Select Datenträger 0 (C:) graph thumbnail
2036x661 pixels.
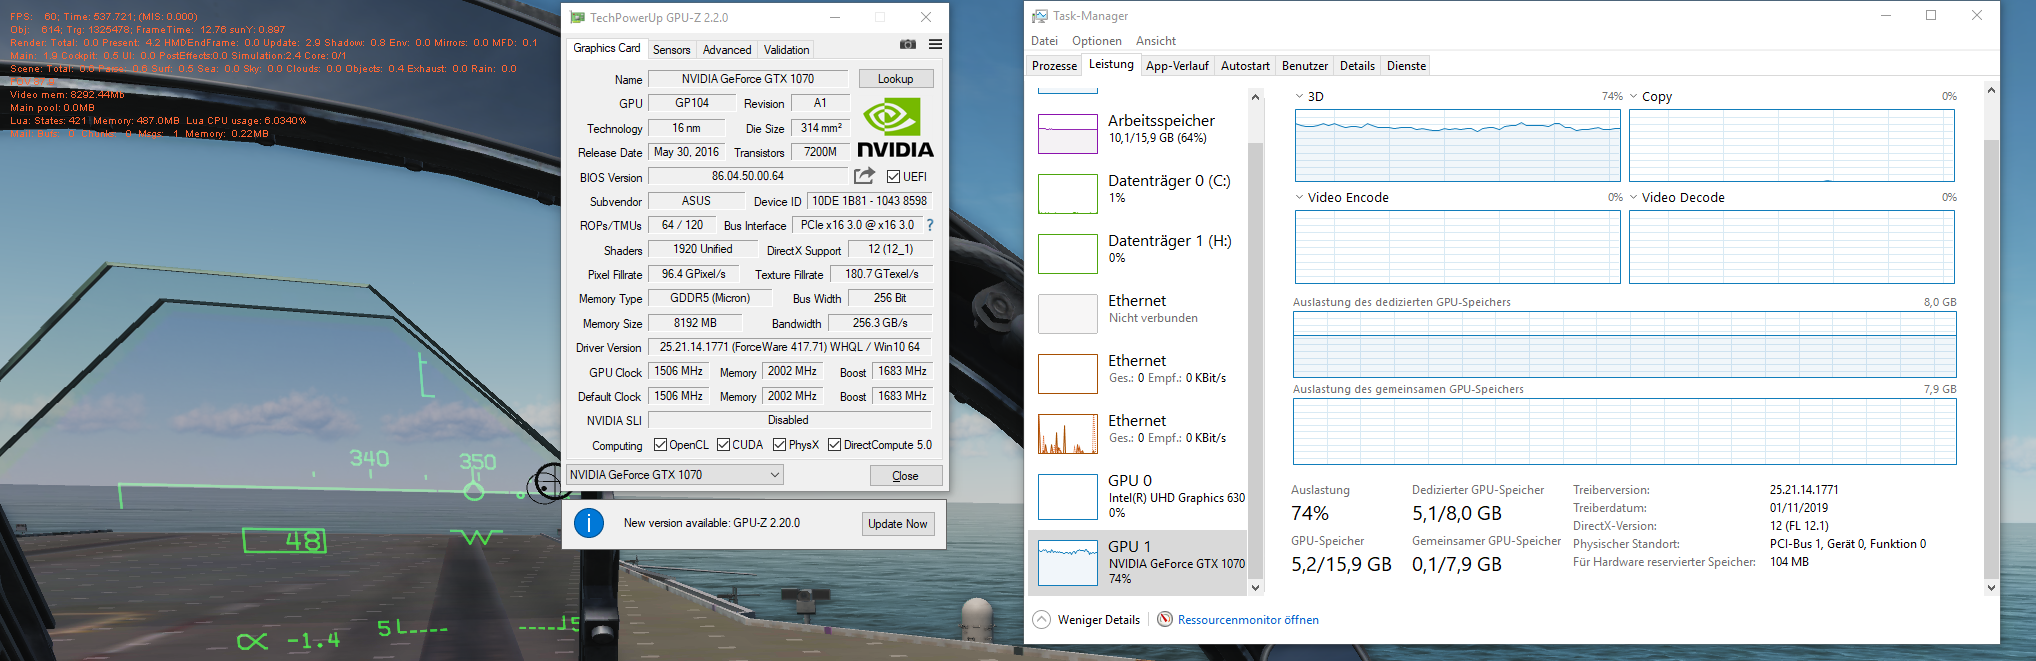[1068, 194]
